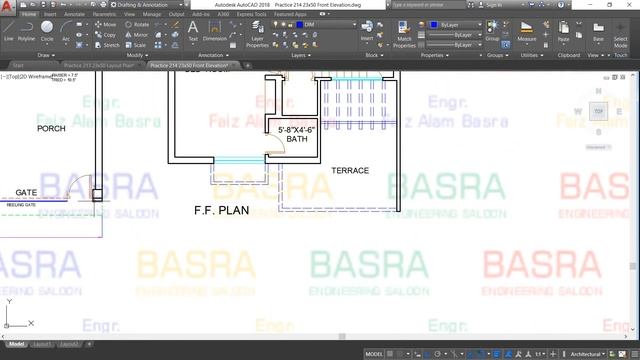Expand the Draw panel
The image size is (640, 360).
click(x=46, y=55)
